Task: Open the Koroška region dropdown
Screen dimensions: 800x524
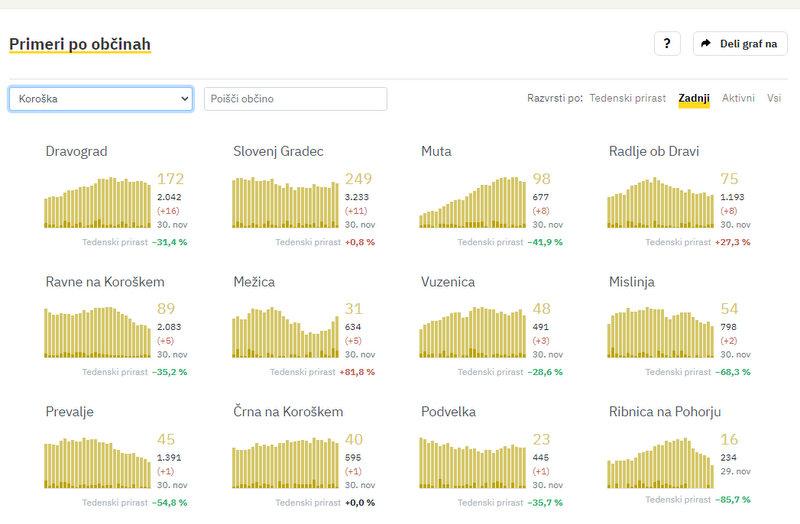Action: 100,99
